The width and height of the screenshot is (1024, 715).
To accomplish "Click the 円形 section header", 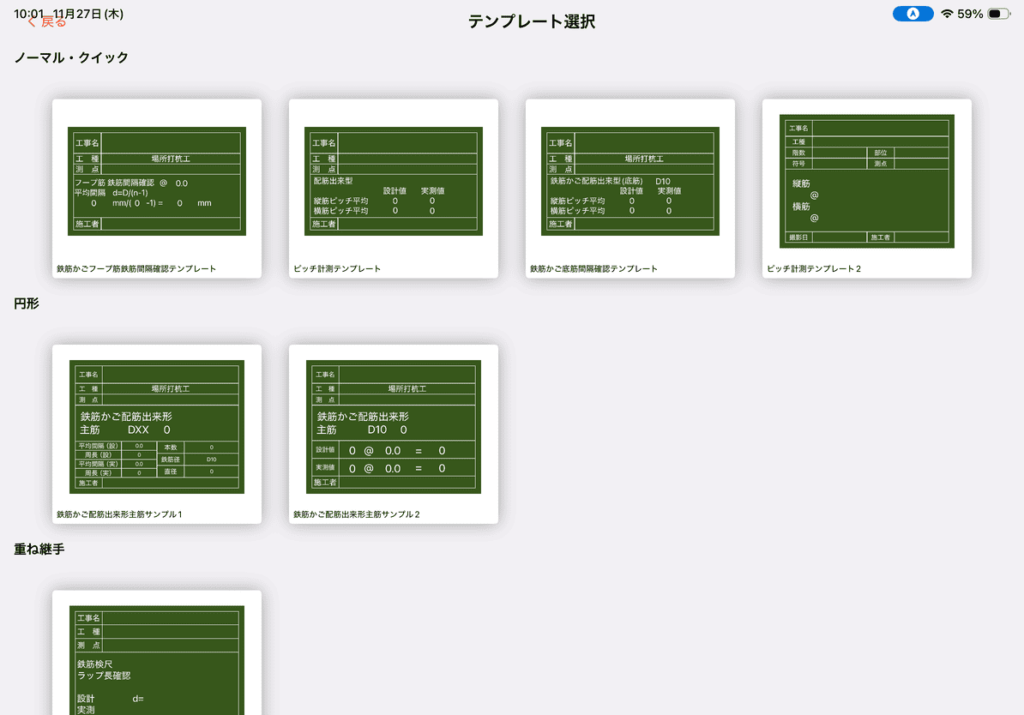I will click(x=26, y=303).
